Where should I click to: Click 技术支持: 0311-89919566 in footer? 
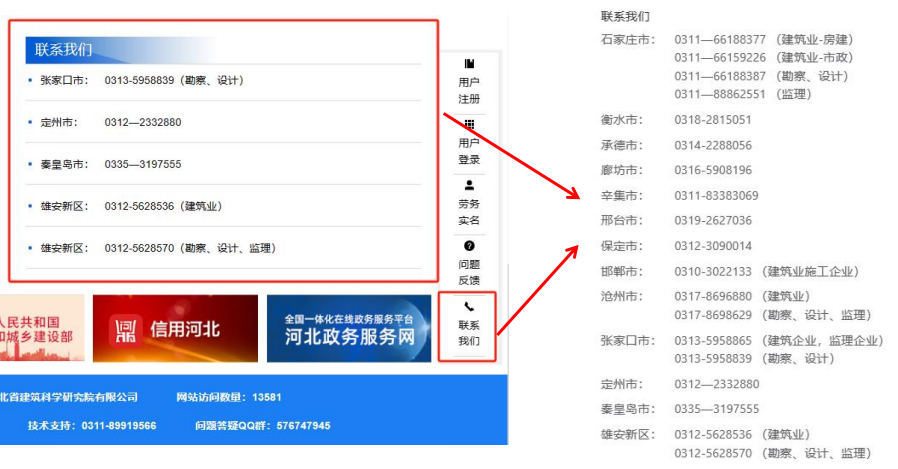tap(92, 425)
